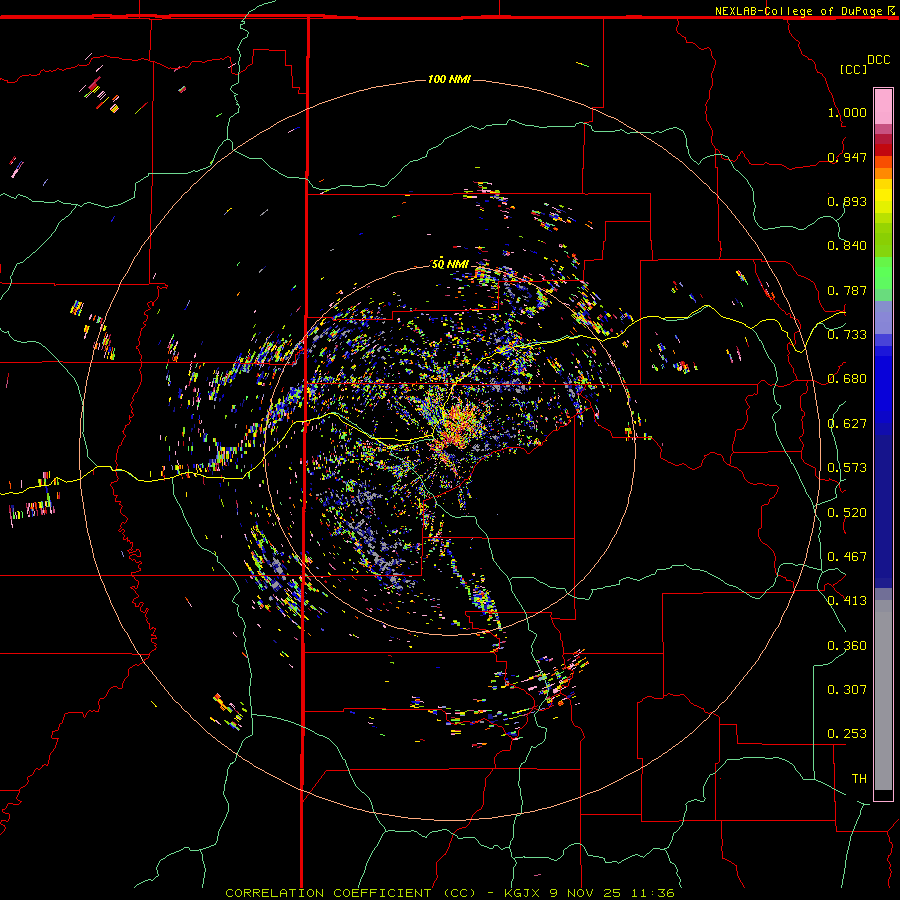900x900 pixels.
Task: Select the 0.947 scale value
Action: (x=847, y=157)
